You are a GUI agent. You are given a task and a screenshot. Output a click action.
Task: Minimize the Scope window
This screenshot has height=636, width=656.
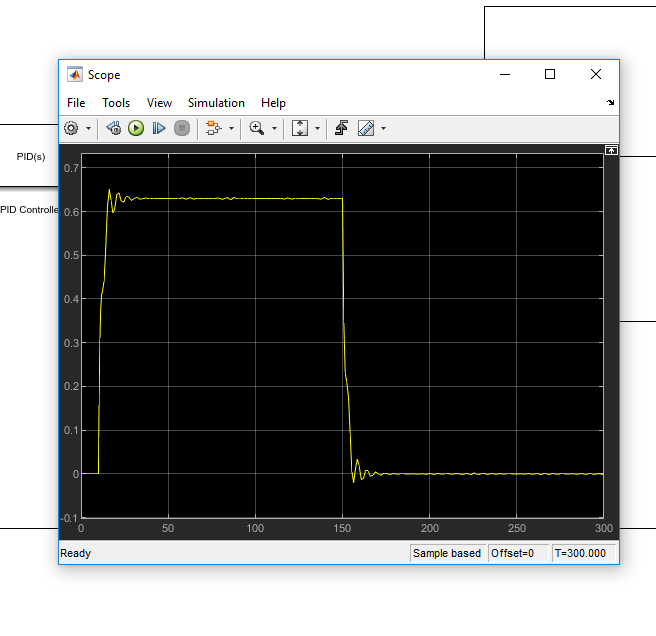click(x=505, y=74)
